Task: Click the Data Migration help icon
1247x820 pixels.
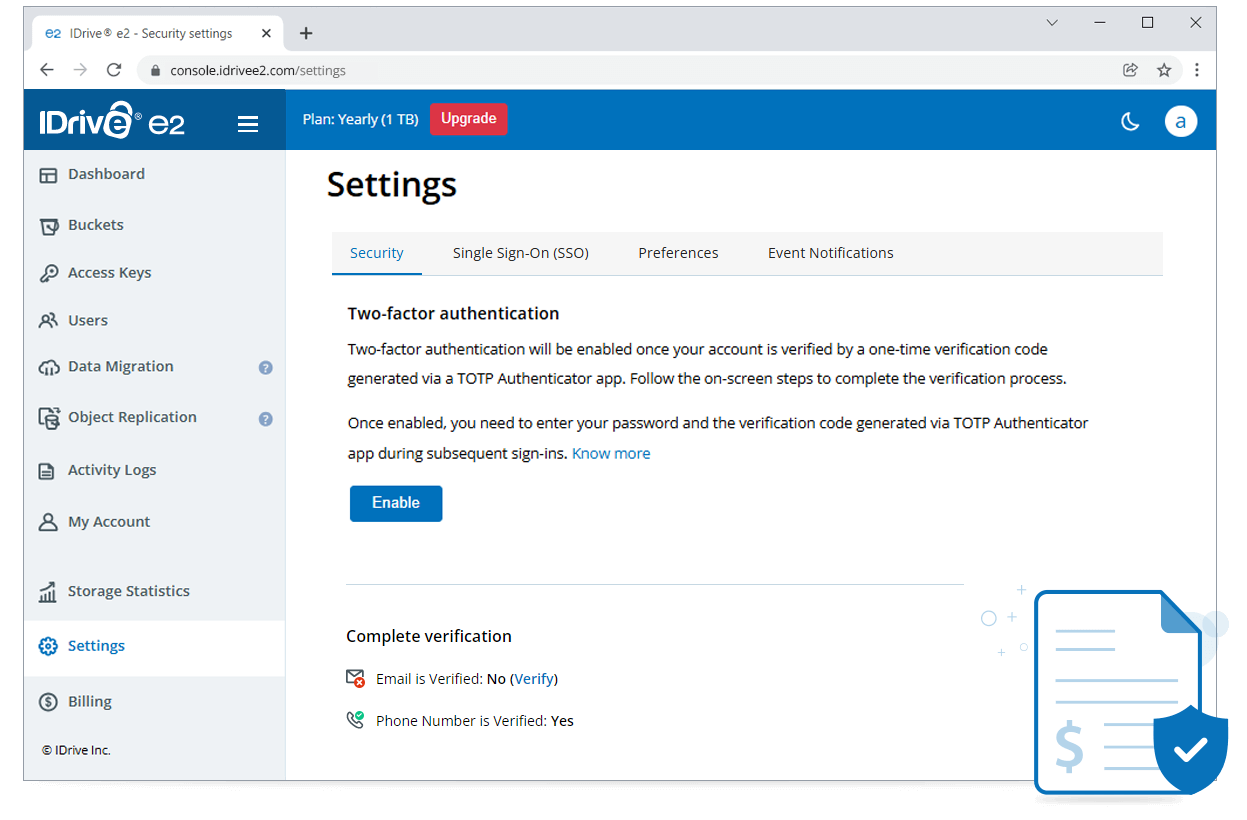Action: tap(265, 368)
